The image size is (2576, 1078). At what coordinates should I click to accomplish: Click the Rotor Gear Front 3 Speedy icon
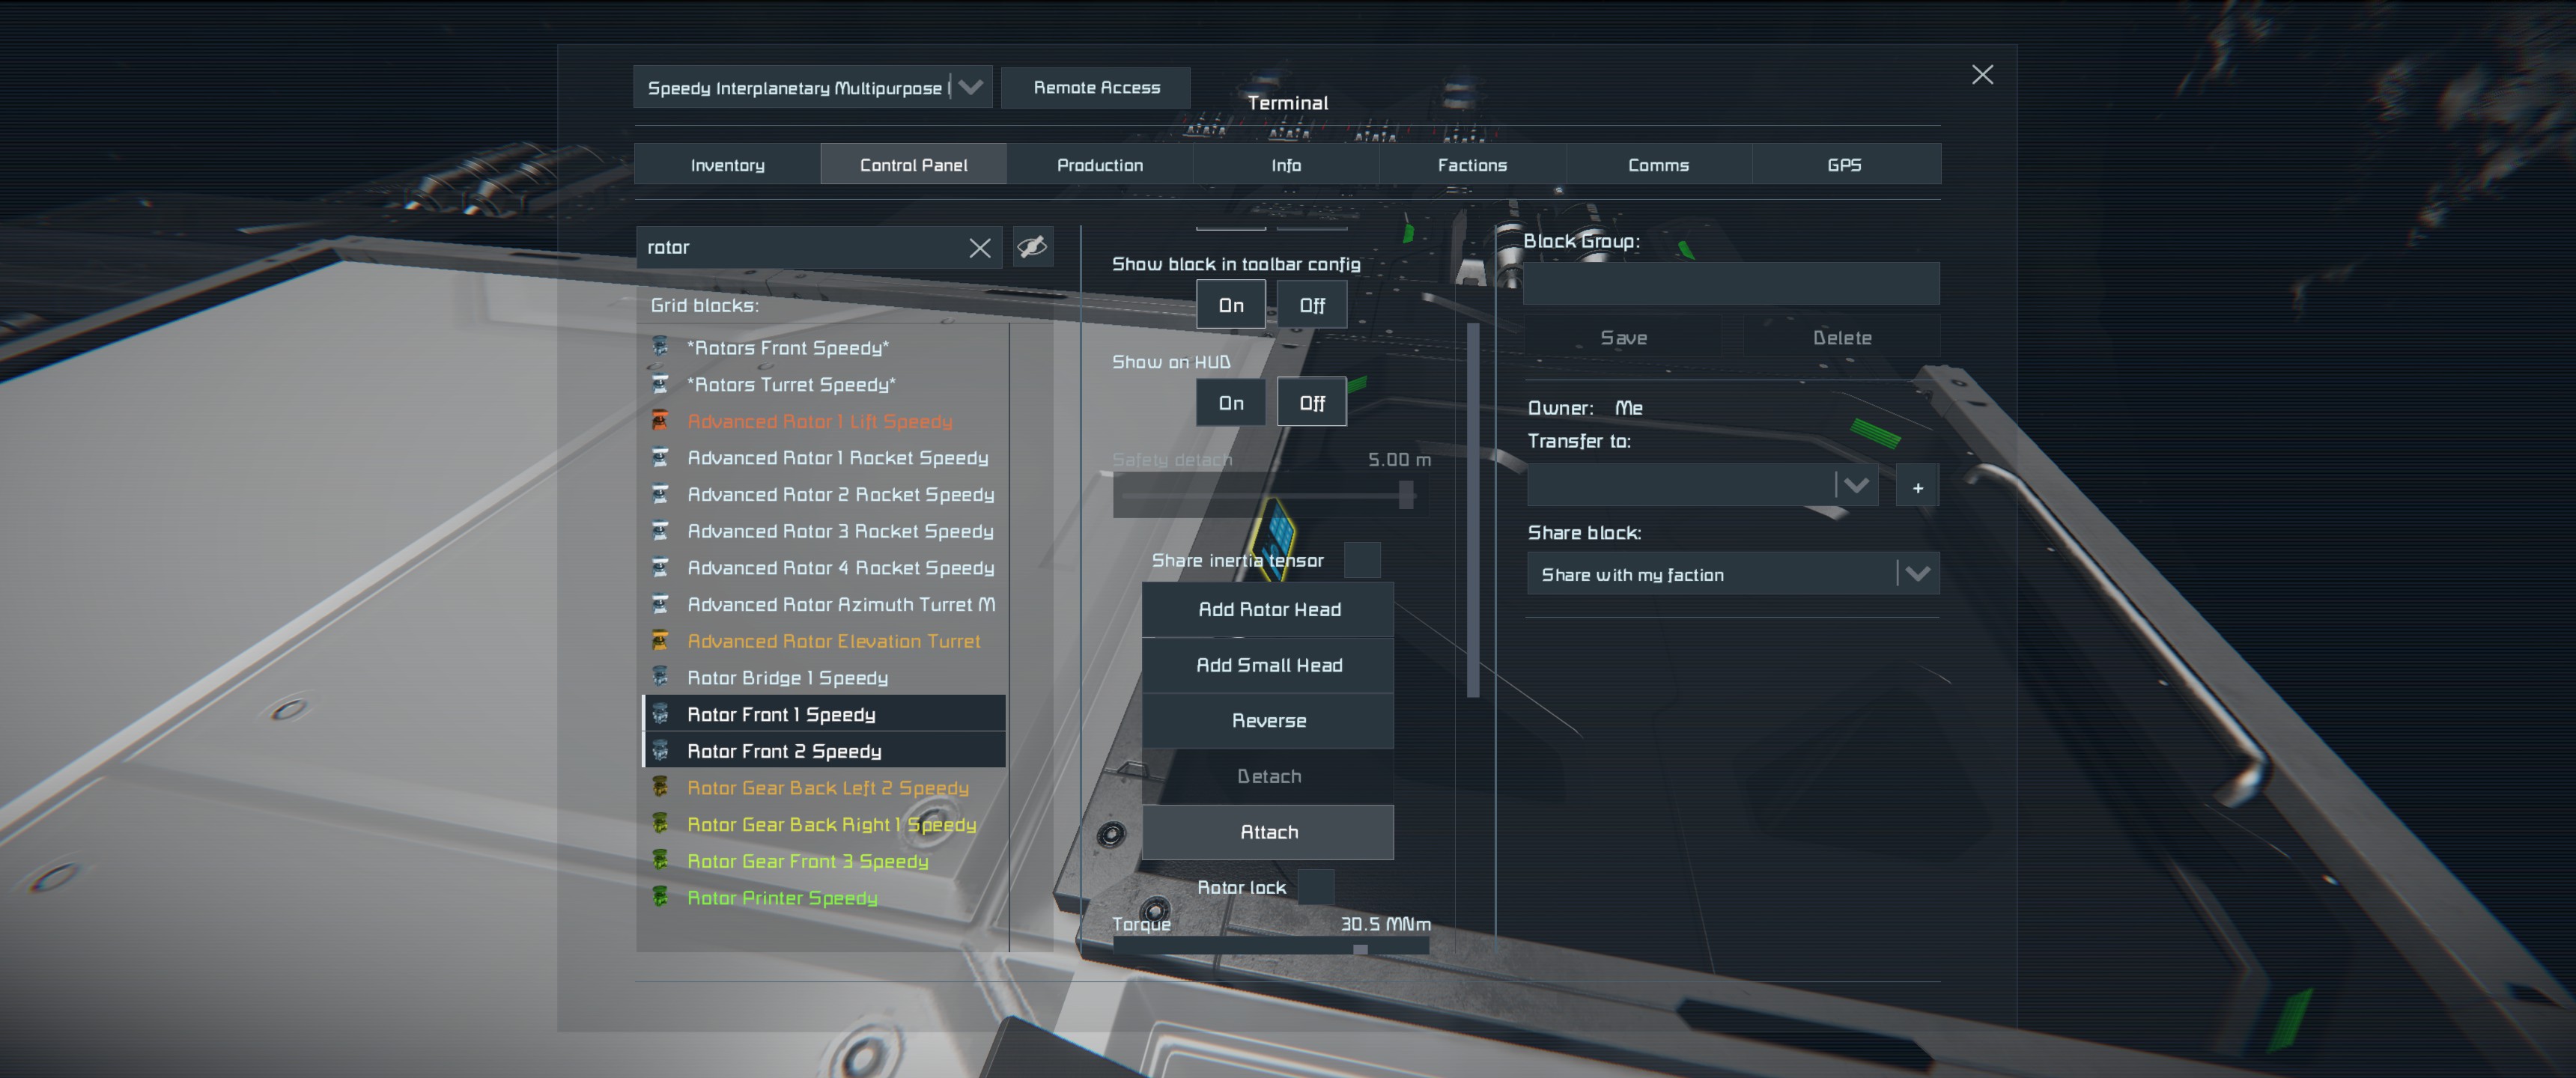coord(660,860)
